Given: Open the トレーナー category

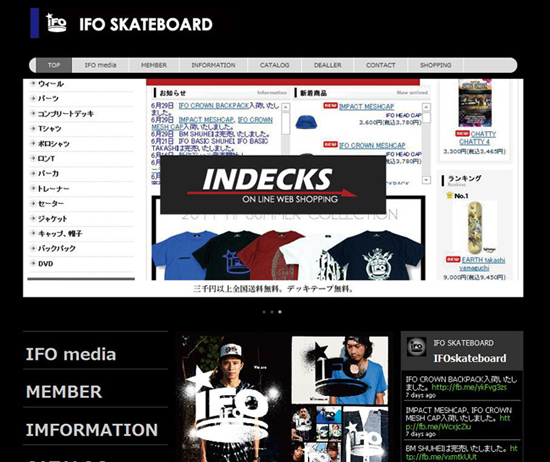Looking at the screenshot, I should (x=53, y=188).
